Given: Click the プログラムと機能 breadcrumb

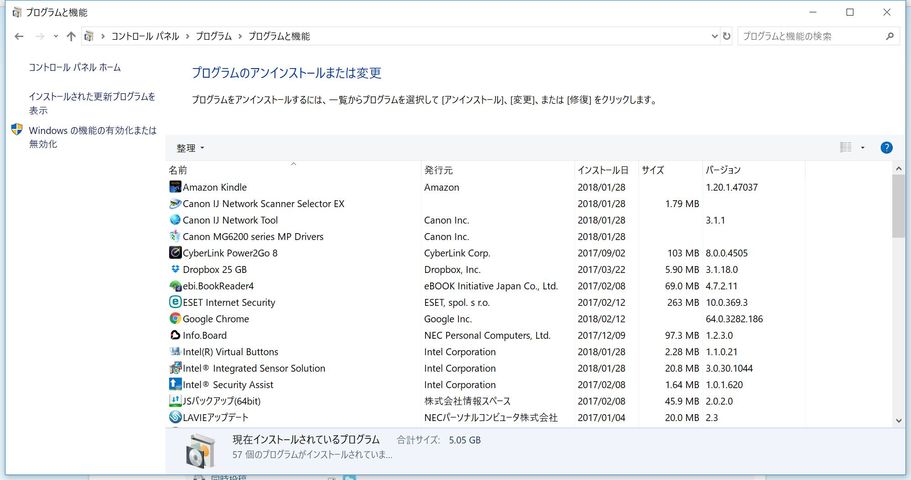Looking at the screenshot, I should click(279, 36).
